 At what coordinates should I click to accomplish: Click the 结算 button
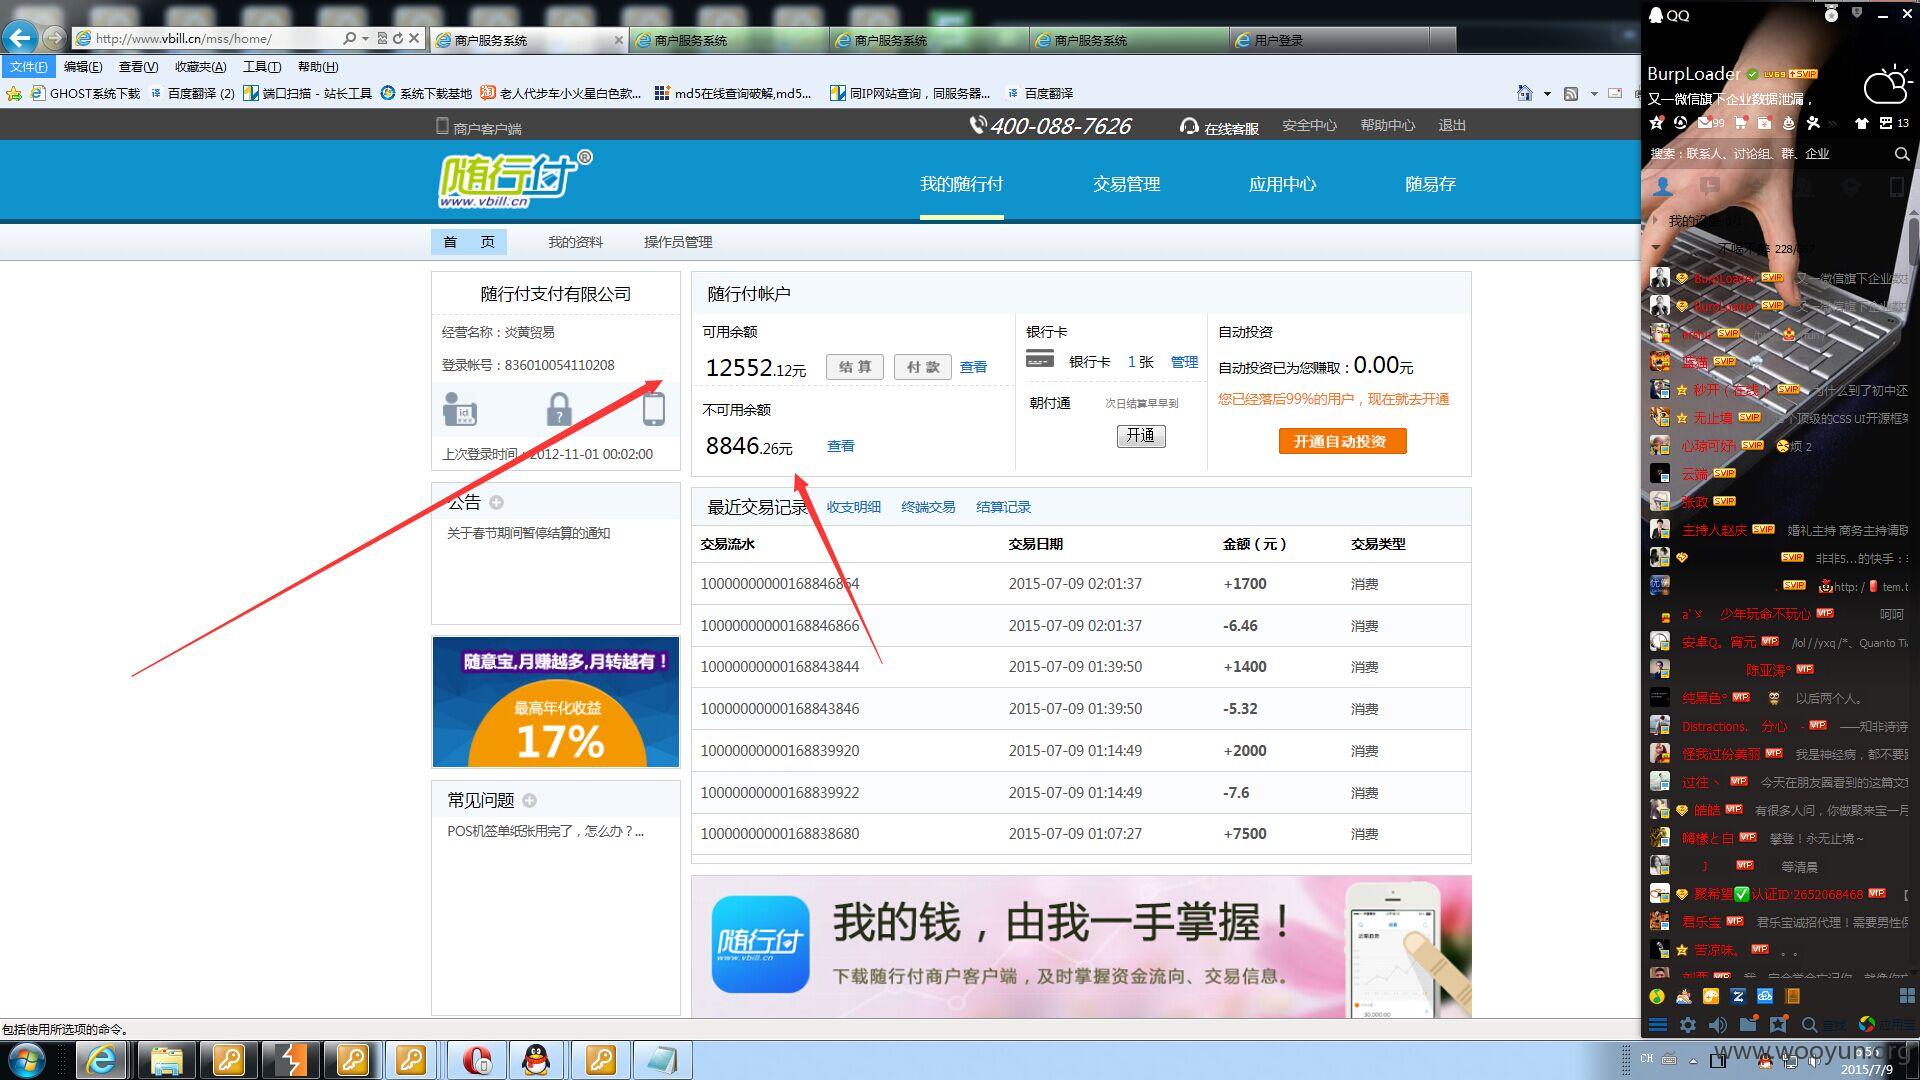tap(855, 367)
